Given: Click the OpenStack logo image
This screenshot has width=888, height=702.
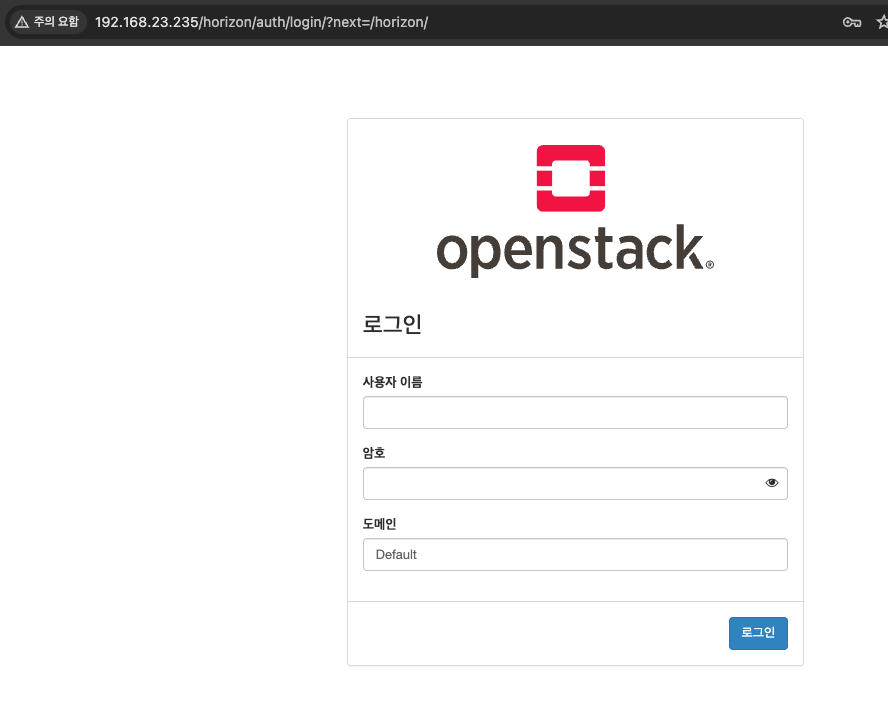Looking at the screenshot, I should [575, 211].
